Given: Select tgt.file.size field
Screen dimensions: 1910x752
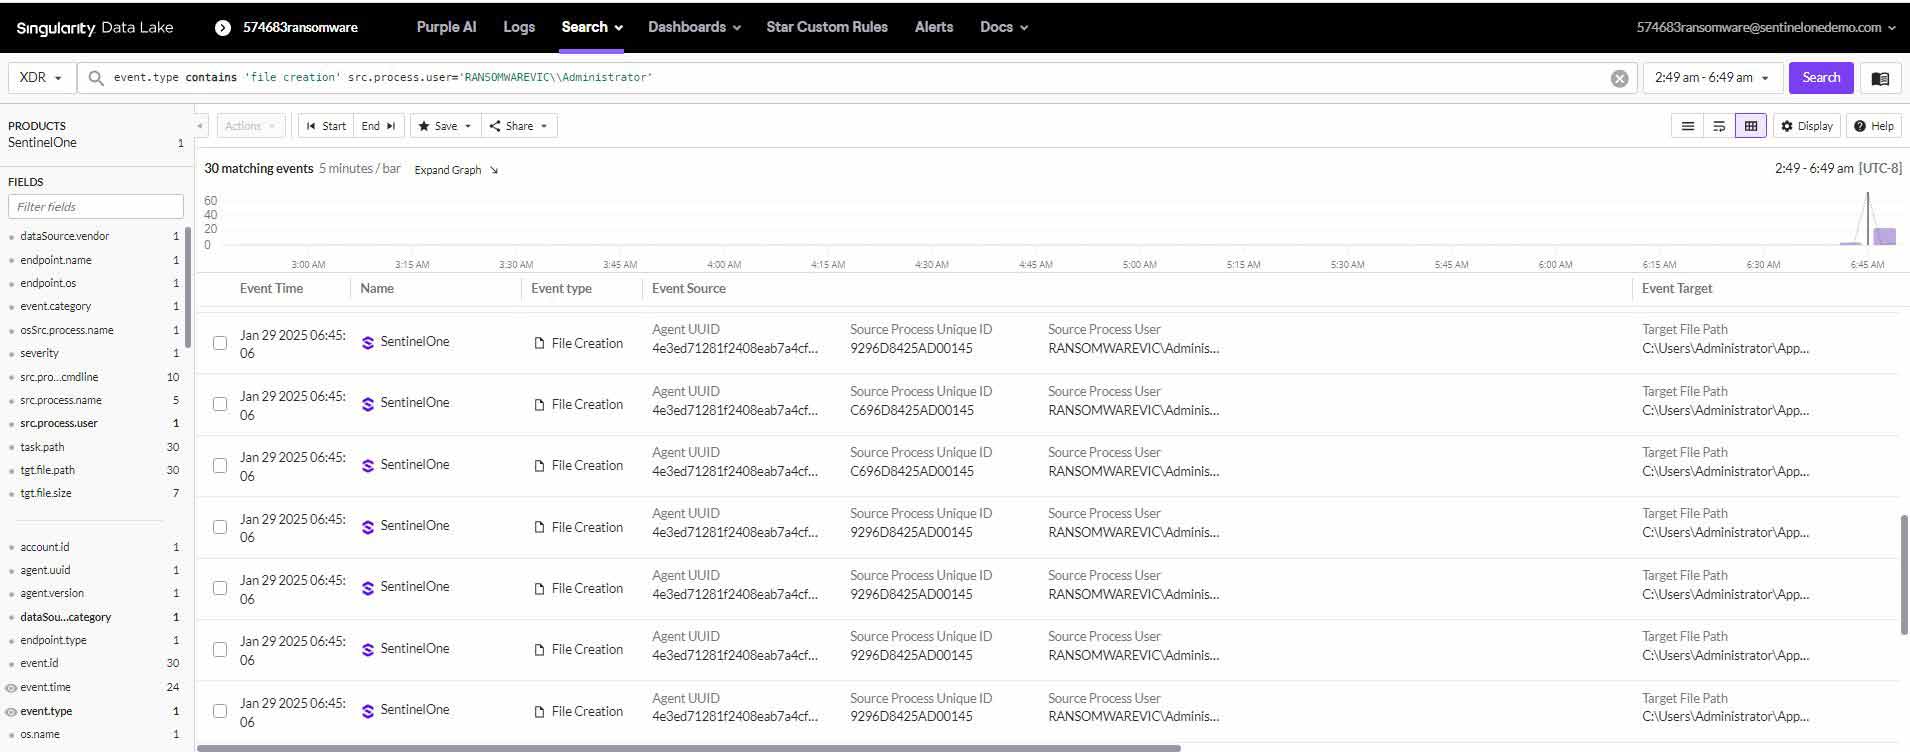Looking at the screenshot, I should click(46, 493).
